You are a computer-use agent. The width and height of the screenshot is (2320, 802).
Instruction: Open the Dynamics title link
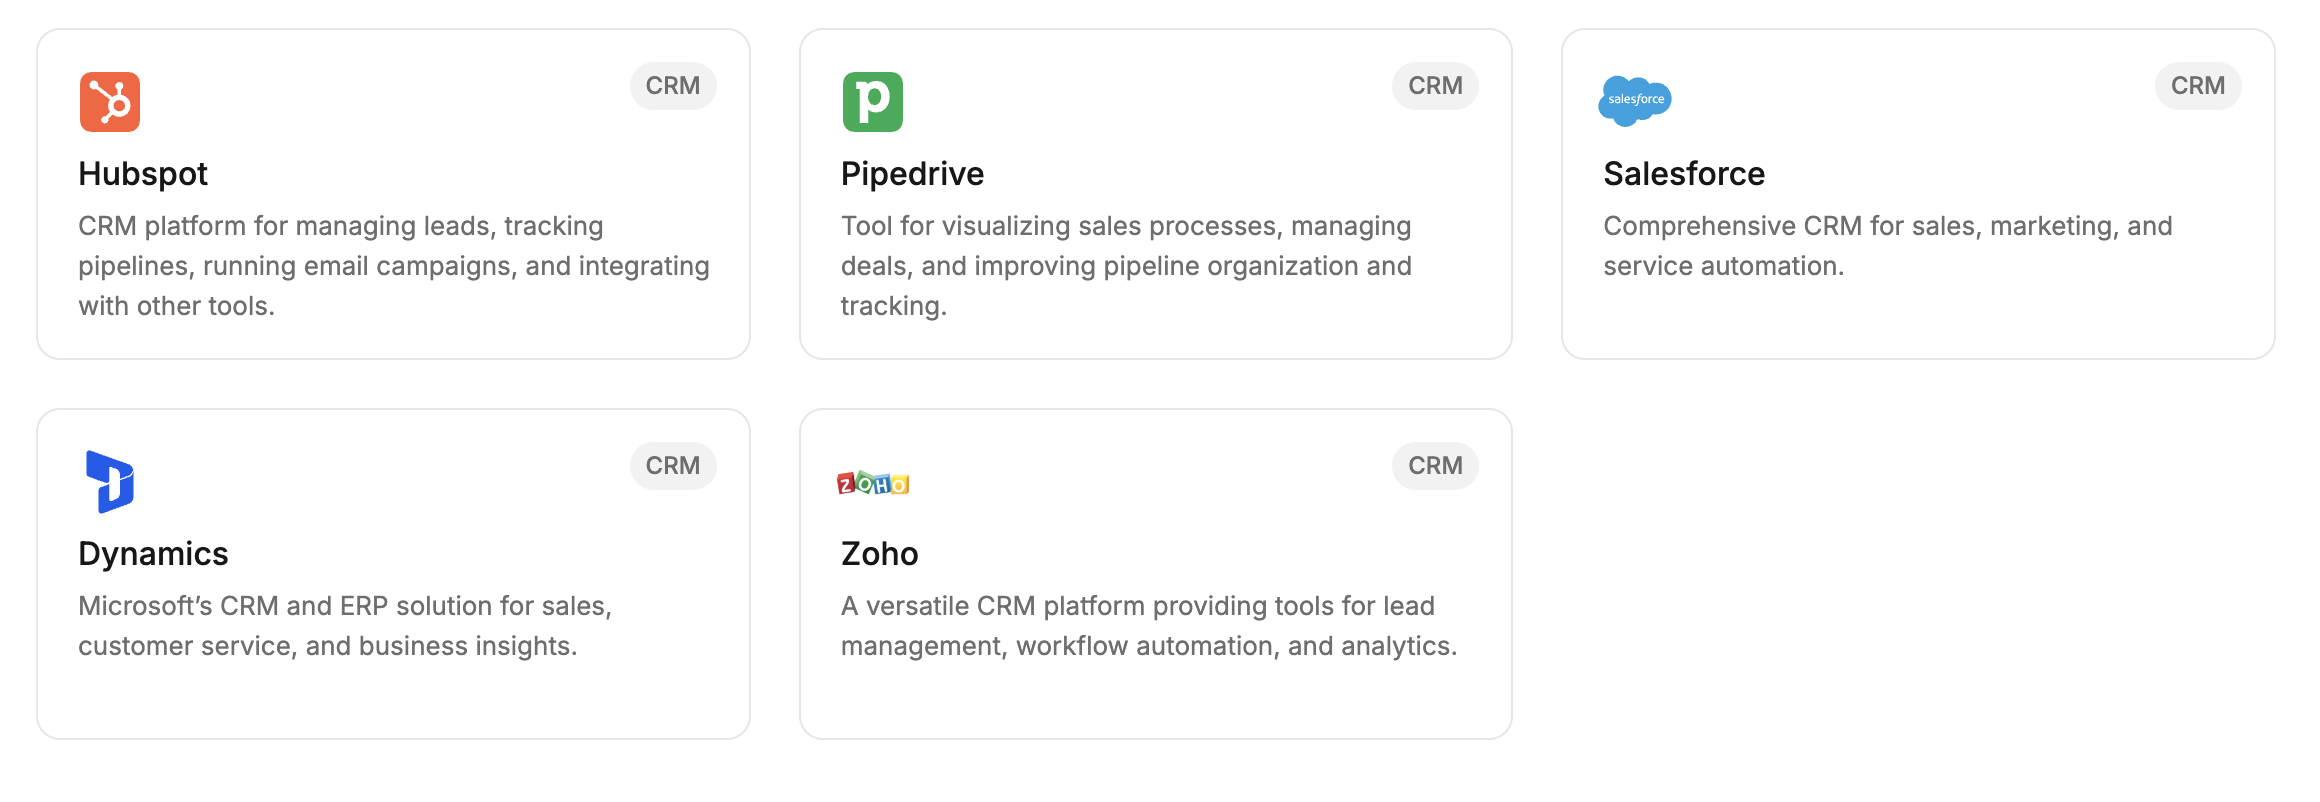tap(153, 554)
